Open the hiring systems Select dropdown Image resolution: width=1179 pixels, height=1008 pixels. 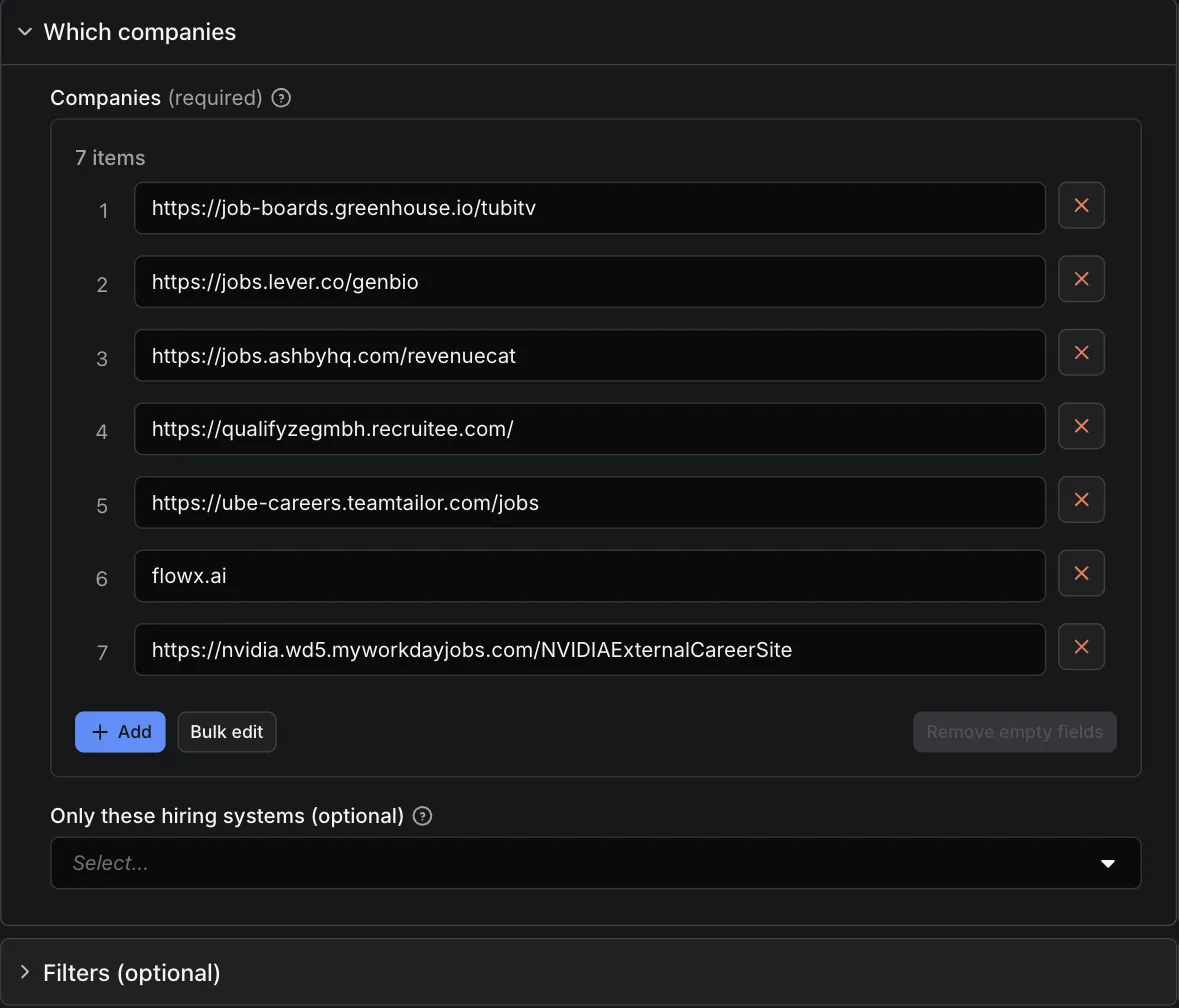click(x=596, y=863)
